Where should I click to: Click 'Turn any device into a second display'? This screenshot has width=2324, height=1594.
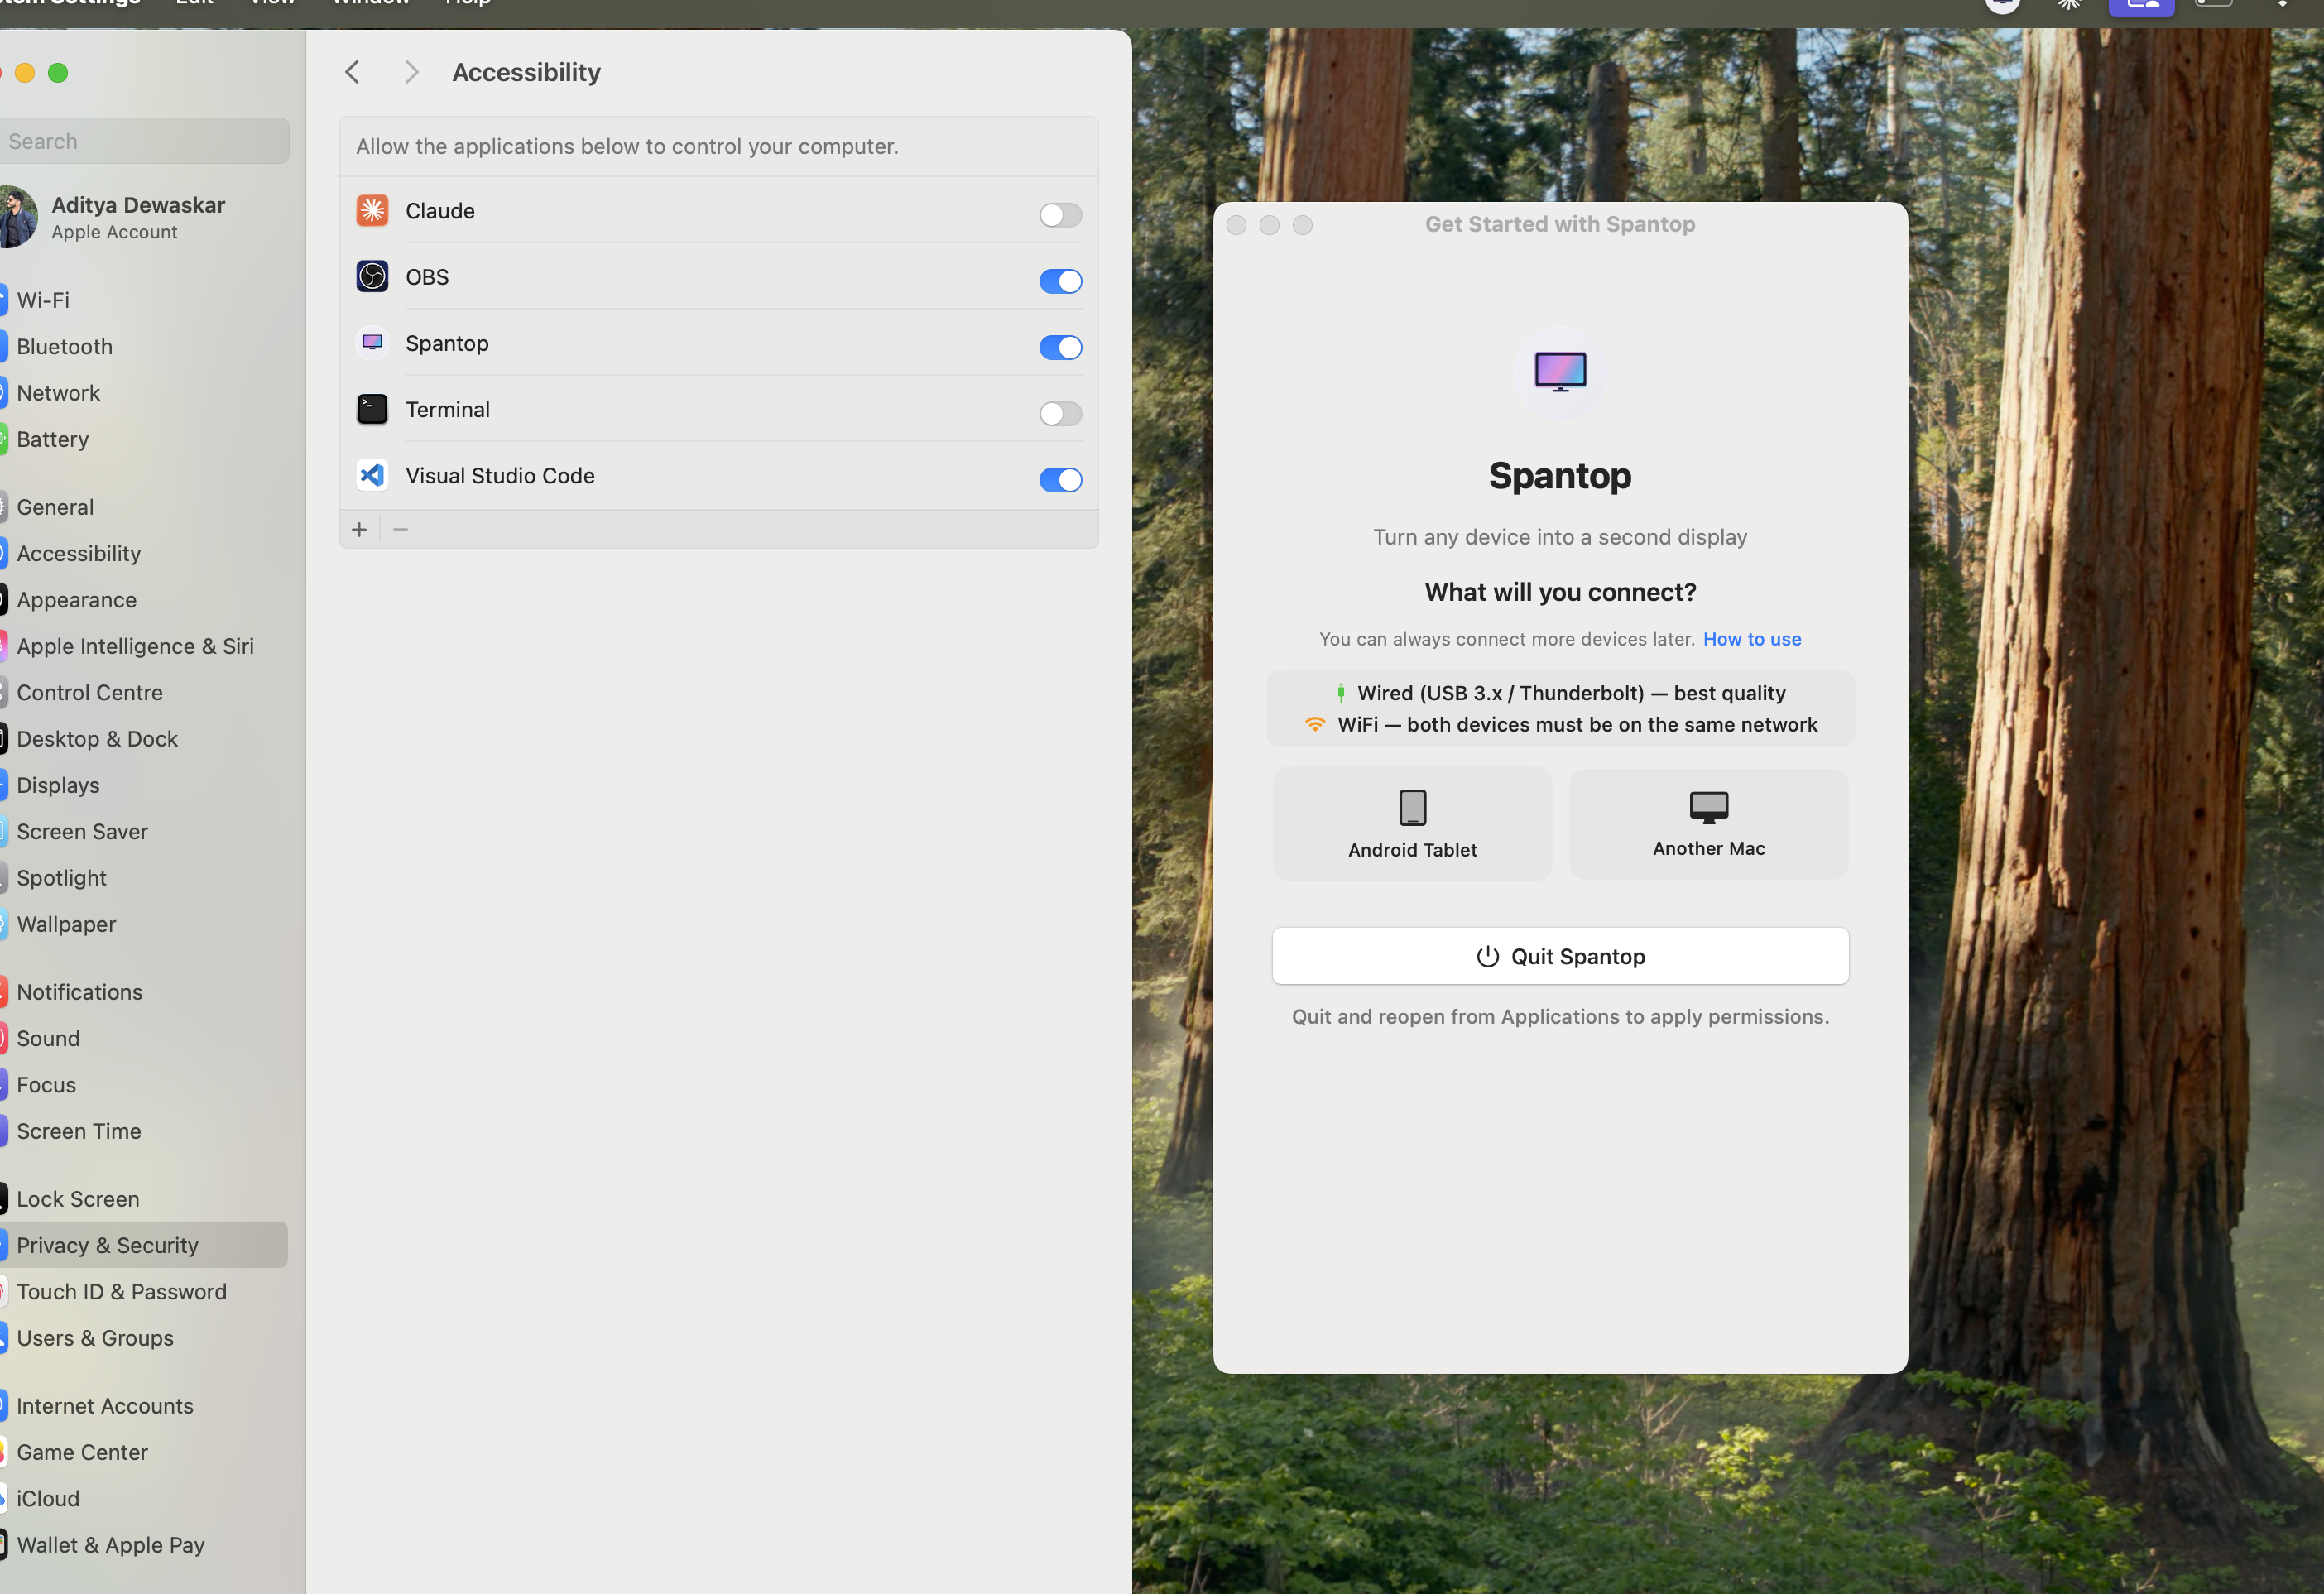pyautogui.click(x=1560, y=537)
